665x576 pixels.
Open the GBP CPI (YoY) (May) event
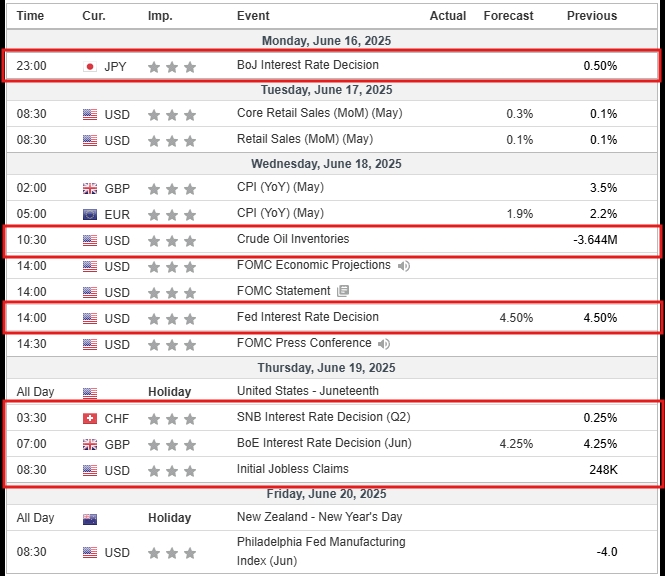coord(280,187)
